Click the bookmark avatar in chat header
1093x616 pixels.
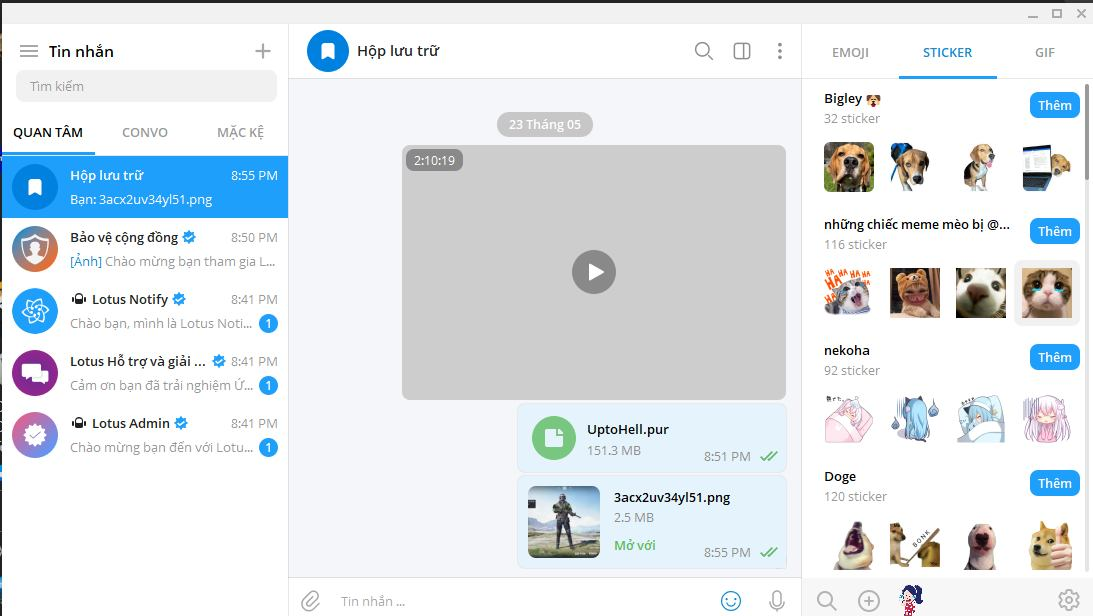pos(328,51)
